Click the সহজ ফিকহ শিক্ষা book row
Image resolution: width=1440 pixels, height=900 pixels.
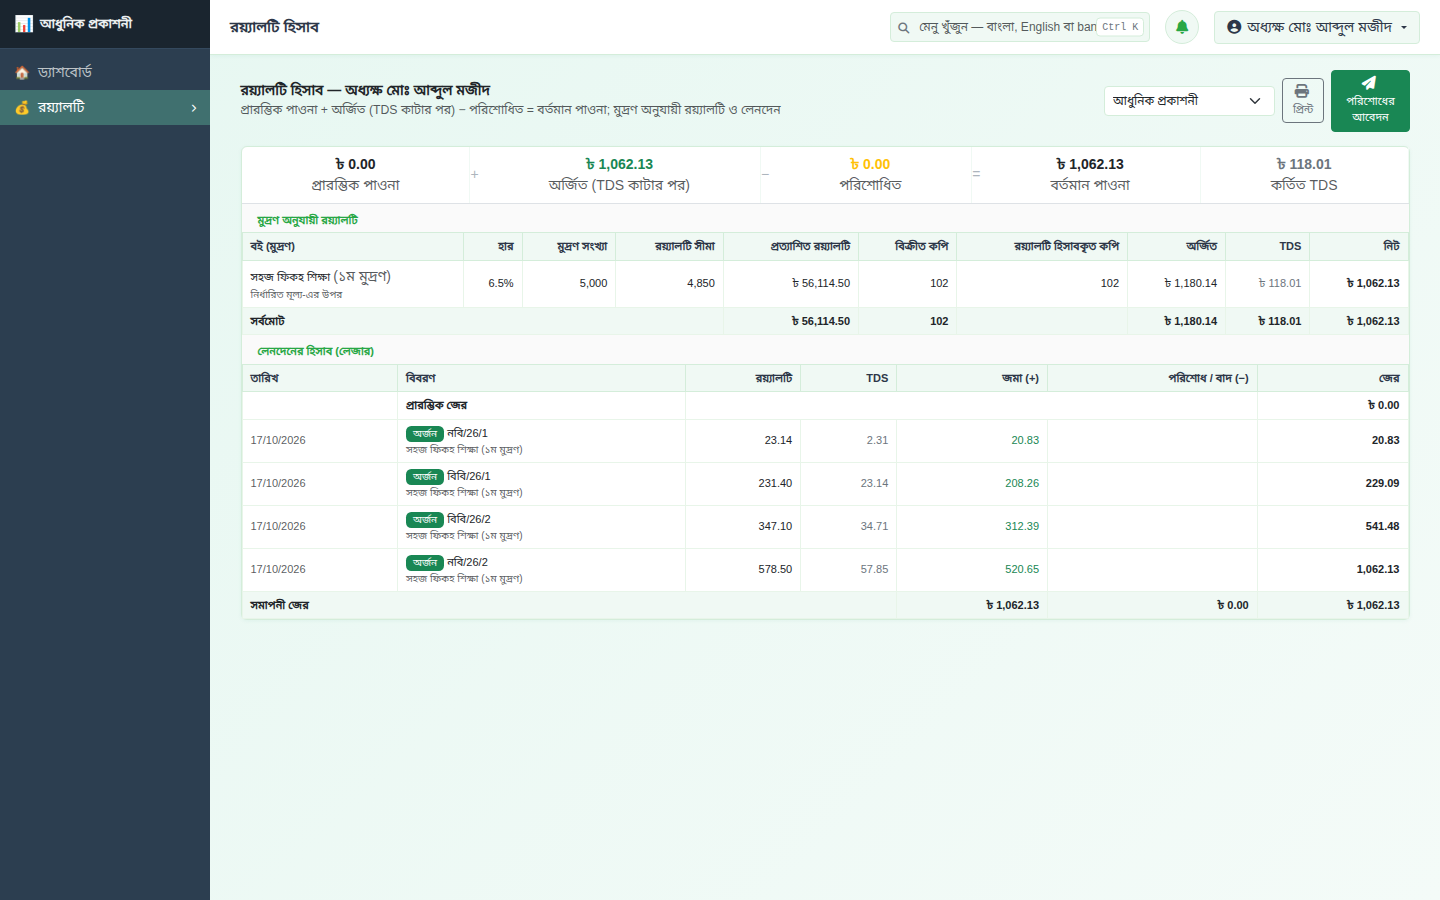pyautogui.click(x=825, y=284)
